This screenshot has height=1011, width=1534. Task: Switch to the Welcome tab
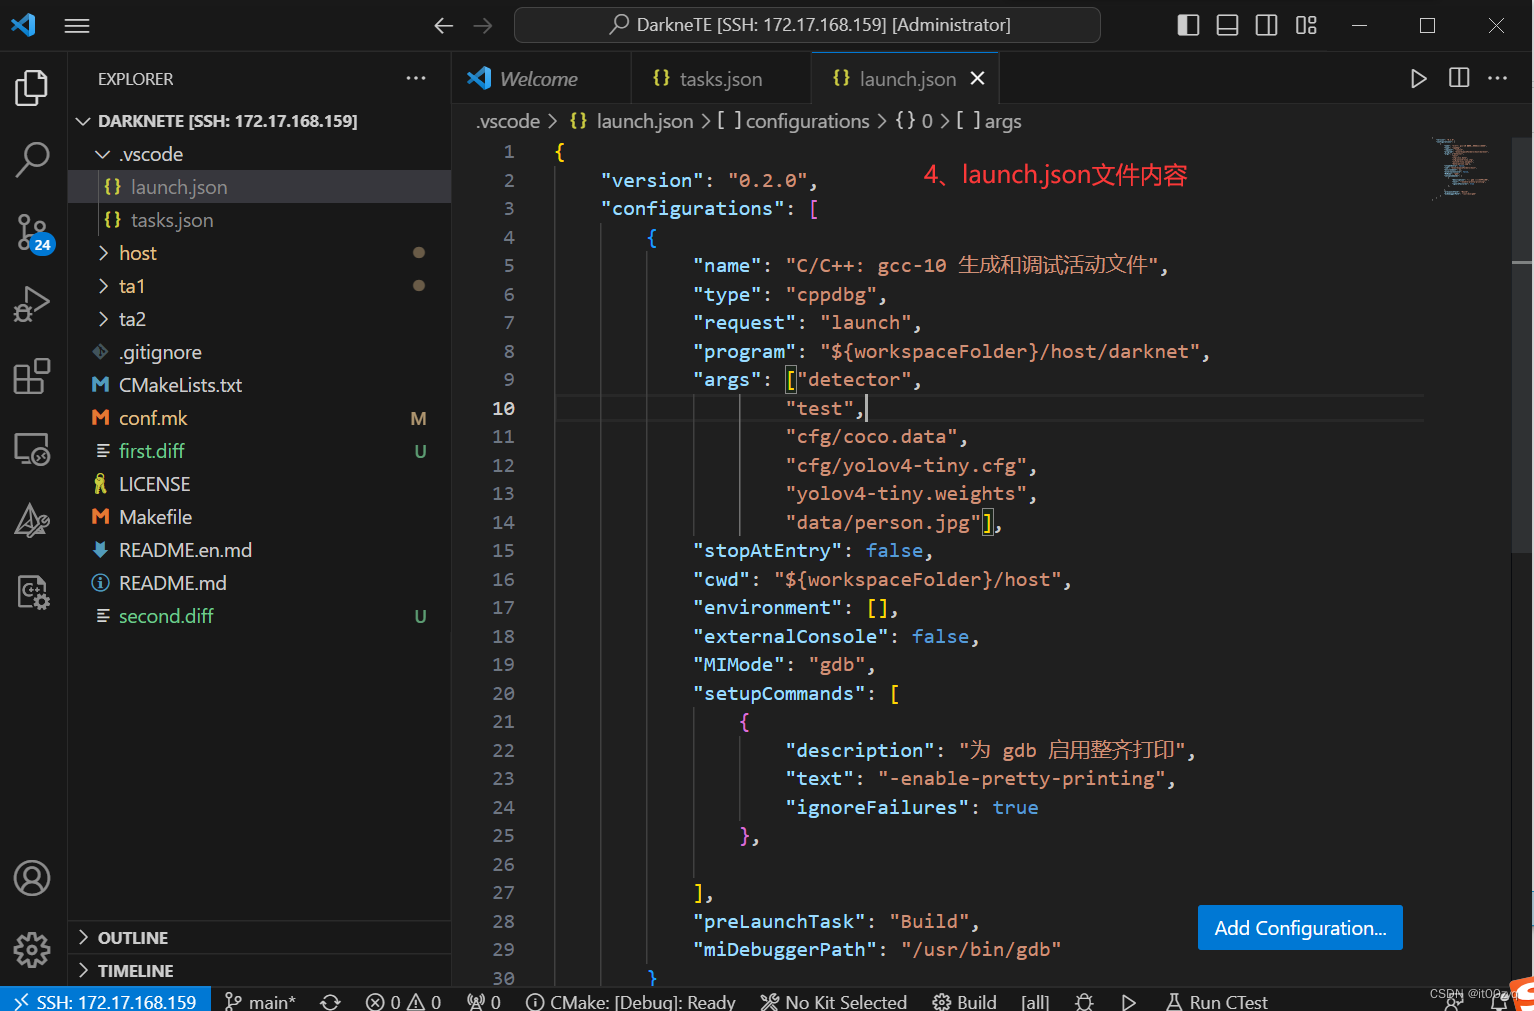[x=541, y=78]
